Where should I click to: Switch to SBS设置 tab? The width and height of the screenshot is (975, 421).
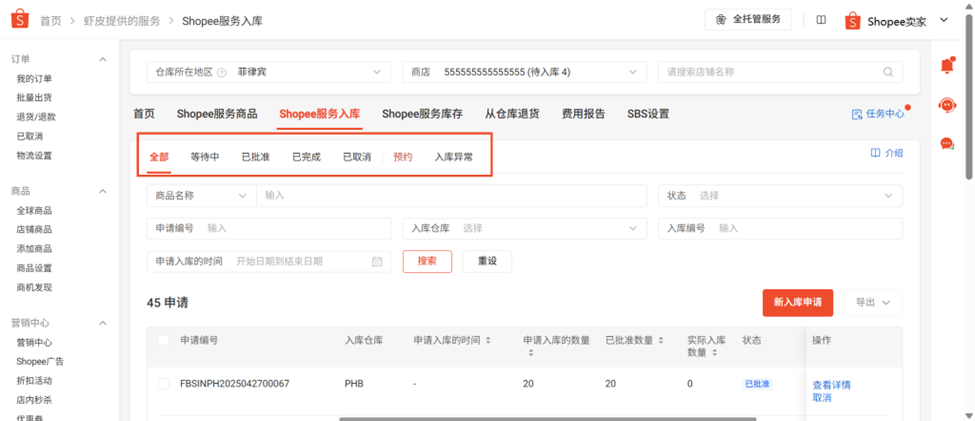(648, 114)
